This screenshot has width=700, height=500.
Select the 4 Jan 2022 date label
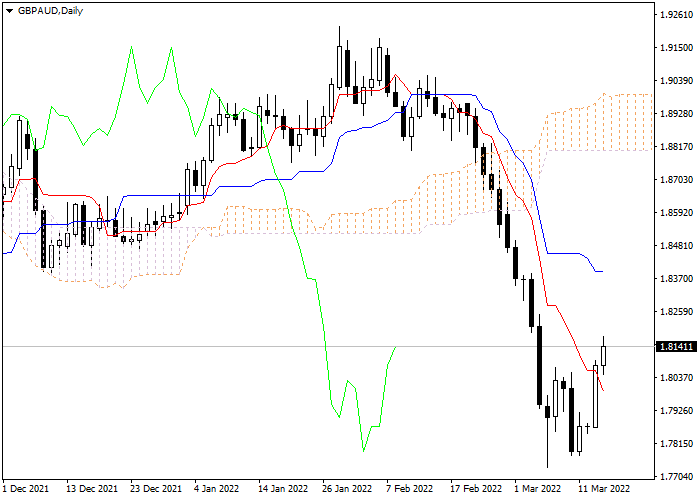217,489
